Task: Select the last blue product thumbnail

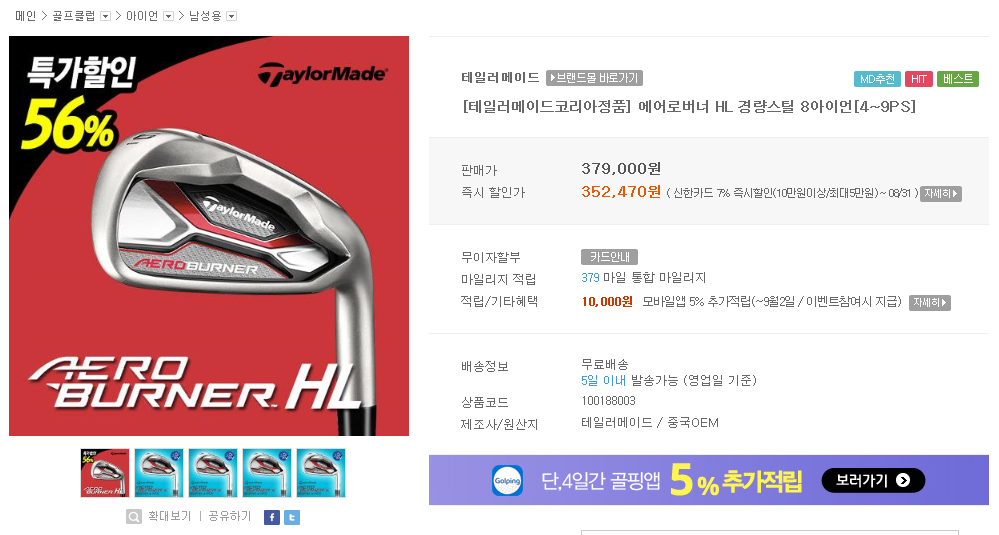Action: (x=321, y=473)
